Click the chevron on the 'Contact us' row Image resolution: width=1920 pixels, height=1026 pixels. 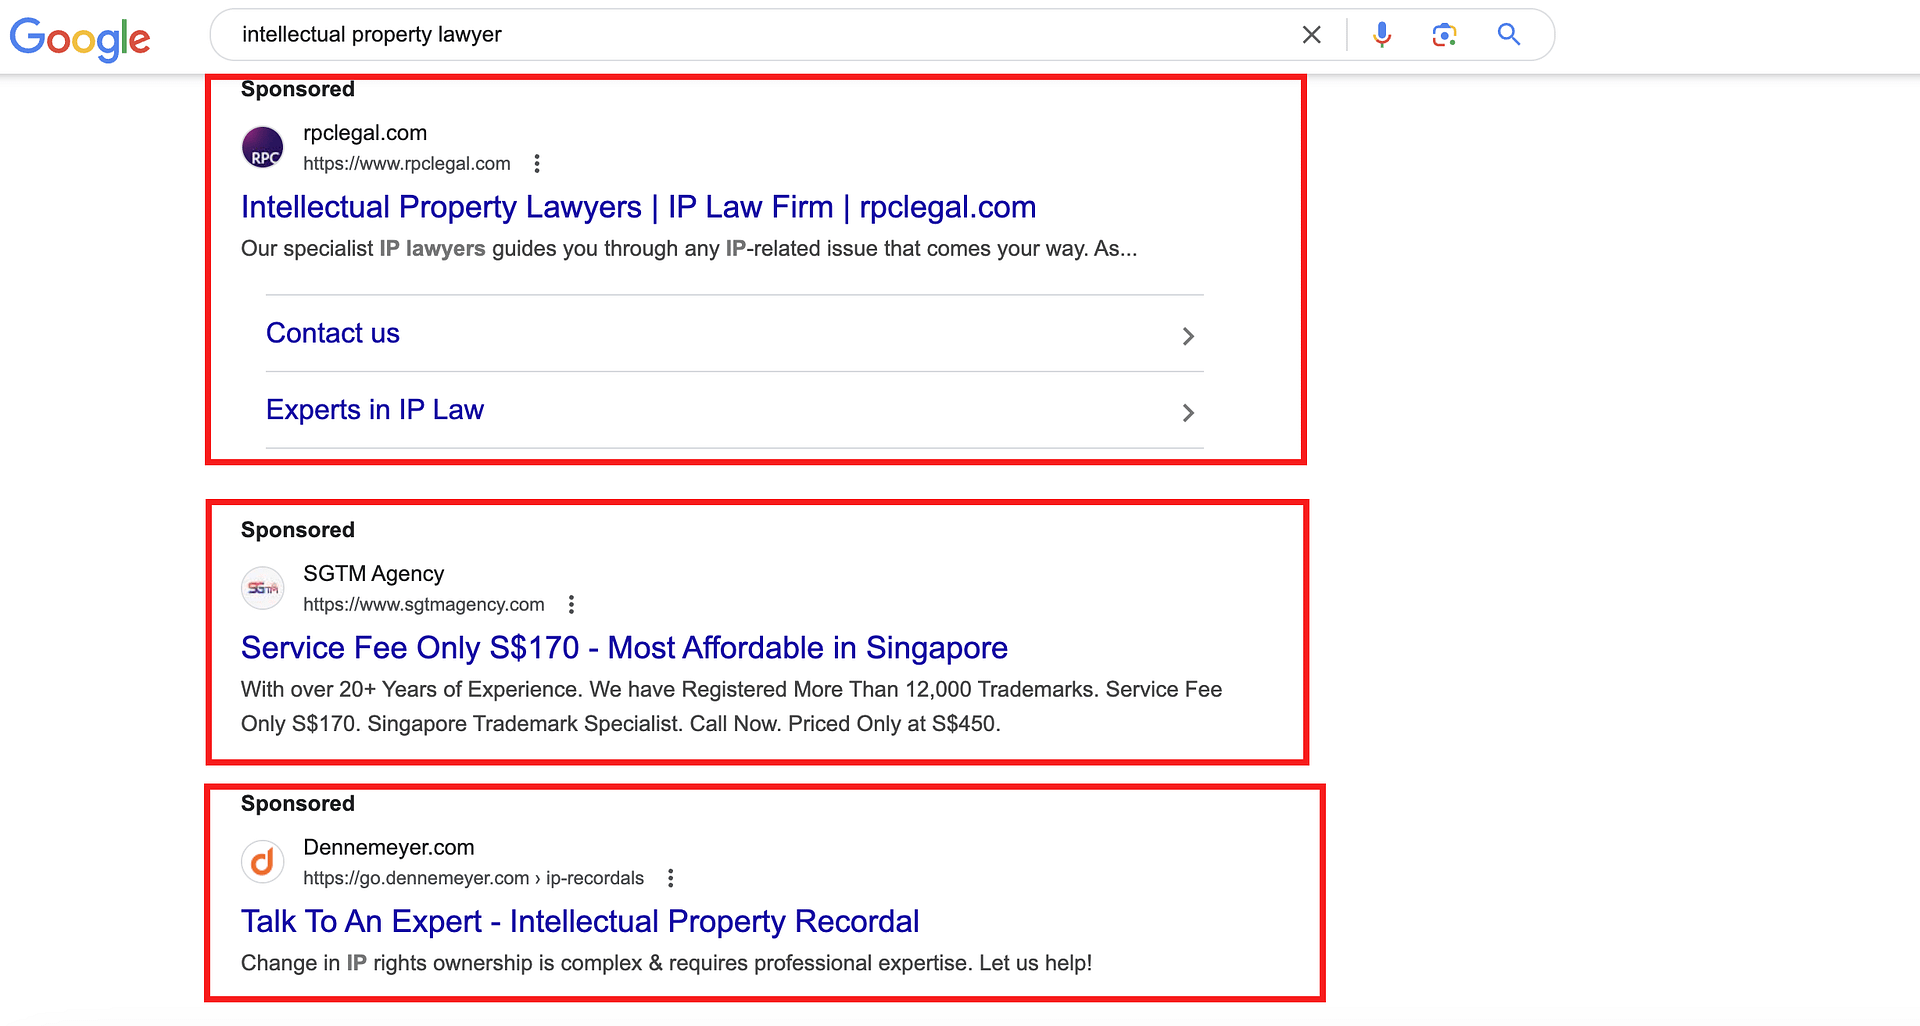click(1188, 336)
